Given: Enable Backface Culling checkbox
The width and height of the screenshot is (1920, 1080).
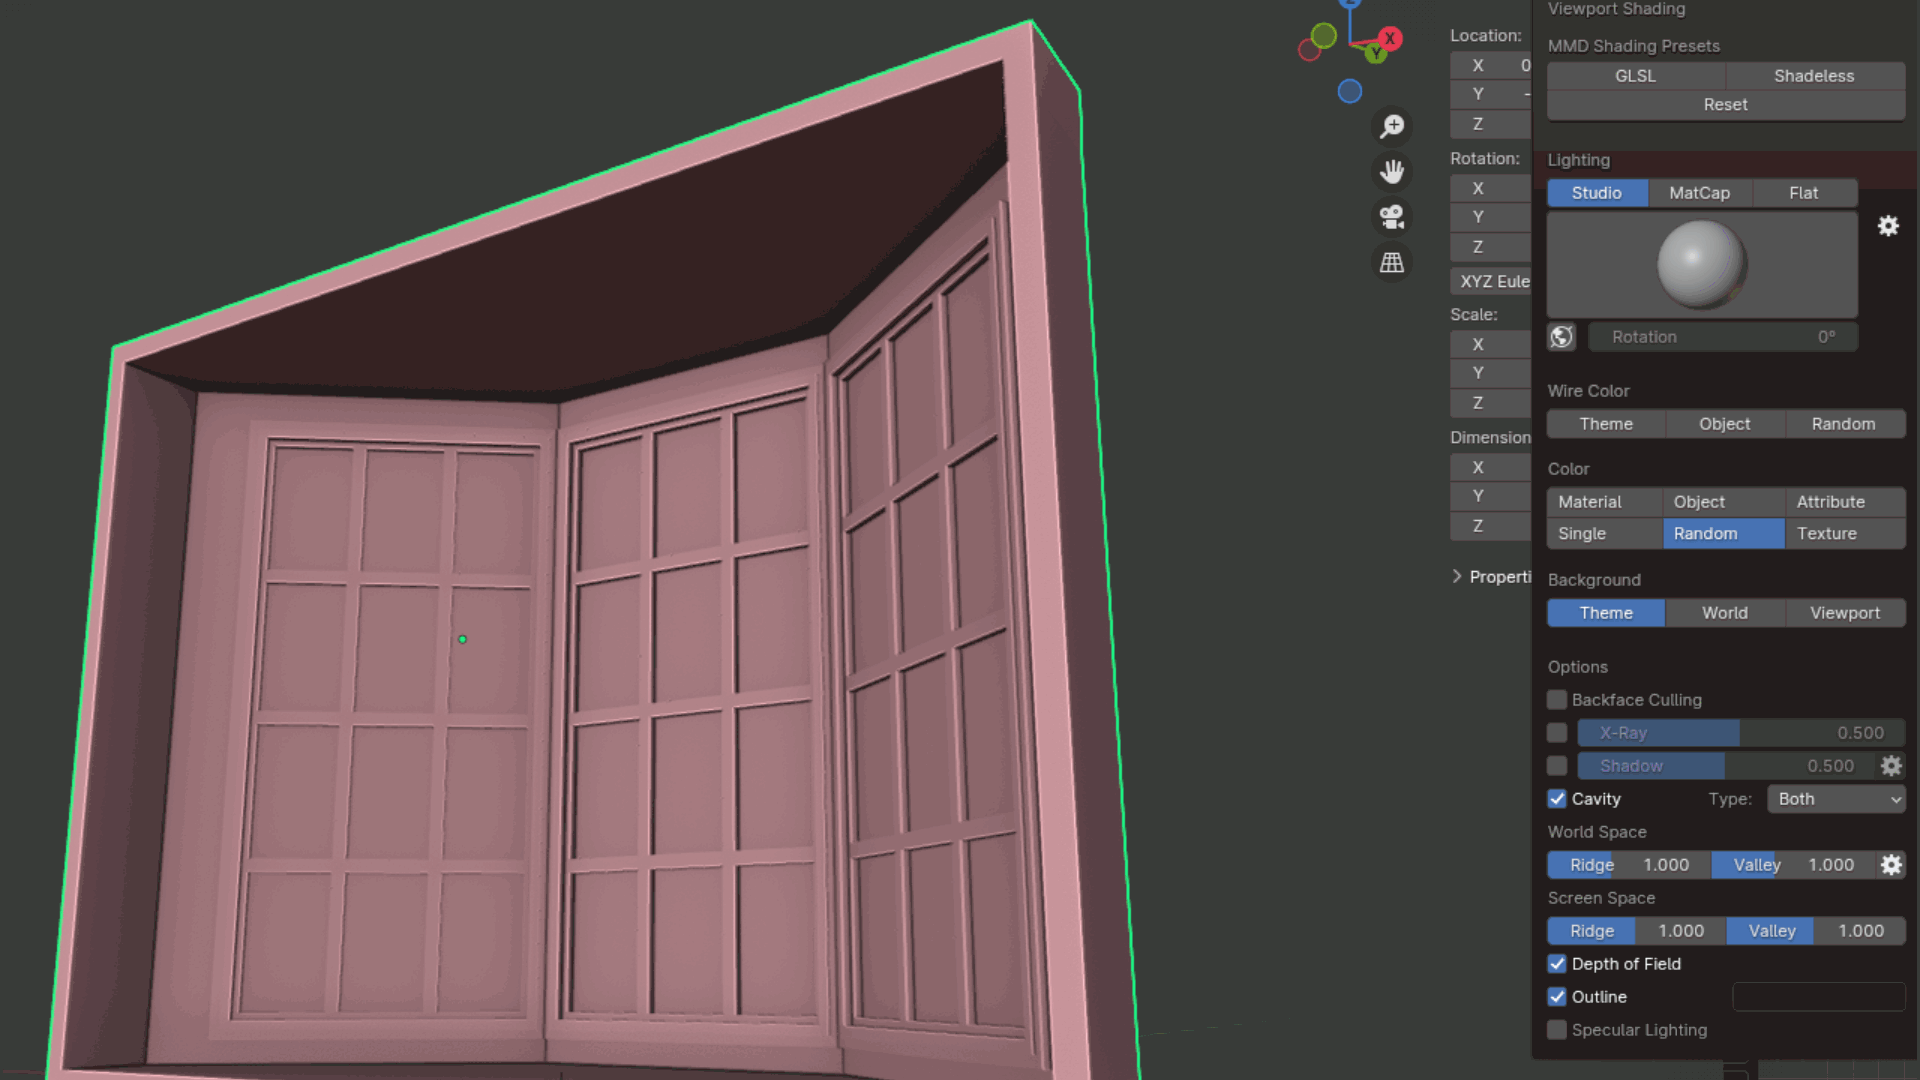Looking at the screenshot, I should pyautogui.click(x=1557, y=700).
